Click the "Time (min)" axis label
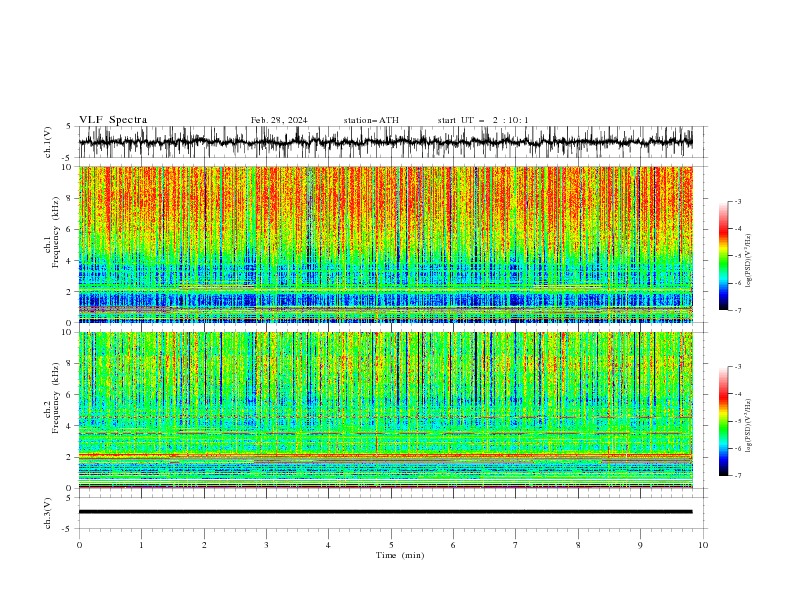The width and height of the screenshot is (792, 612). (400, 555)
